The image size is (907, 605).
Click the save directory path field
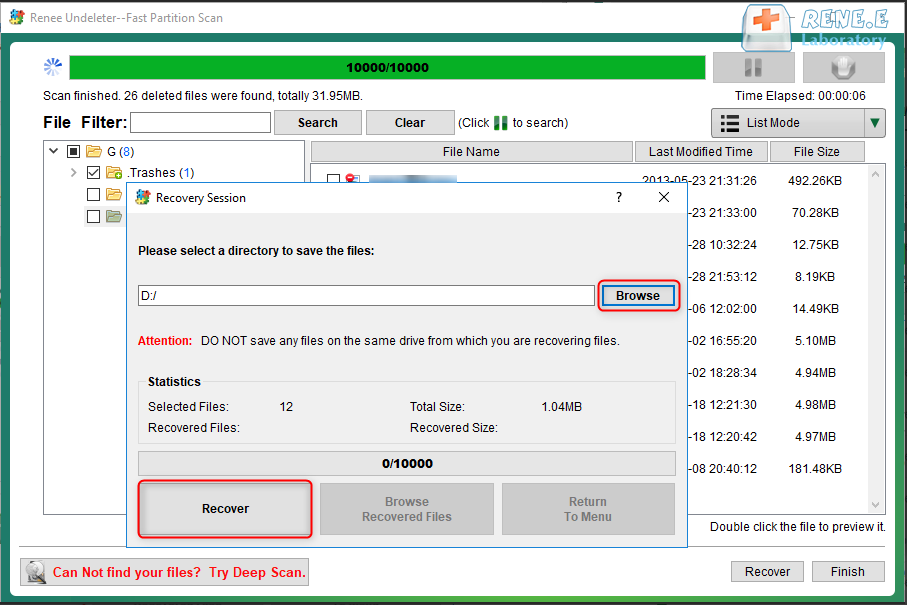(x=366, y=296)
